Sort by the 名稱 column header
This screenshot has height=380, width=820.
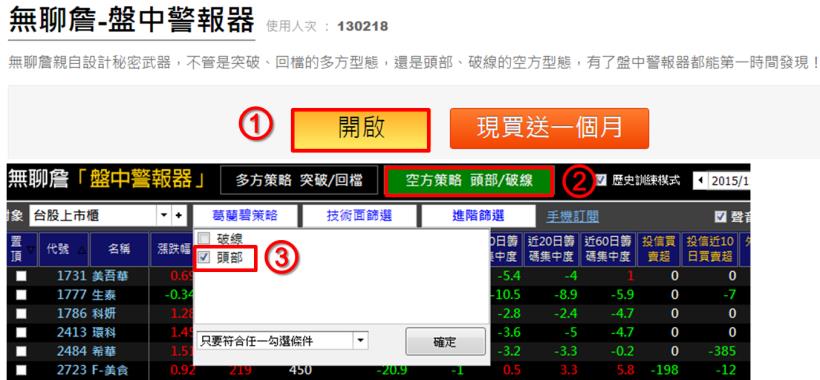(119, 250)
